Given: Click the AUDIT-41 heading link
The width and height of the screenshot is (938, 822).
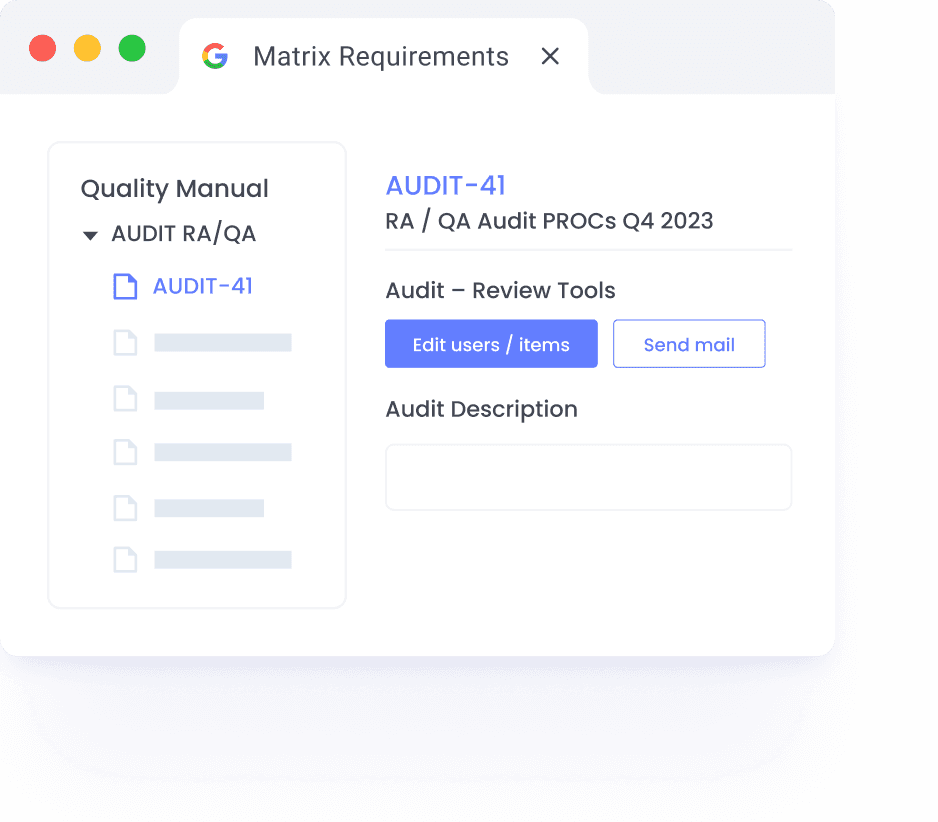Looking at the screenshot, I should pos(445,186).
